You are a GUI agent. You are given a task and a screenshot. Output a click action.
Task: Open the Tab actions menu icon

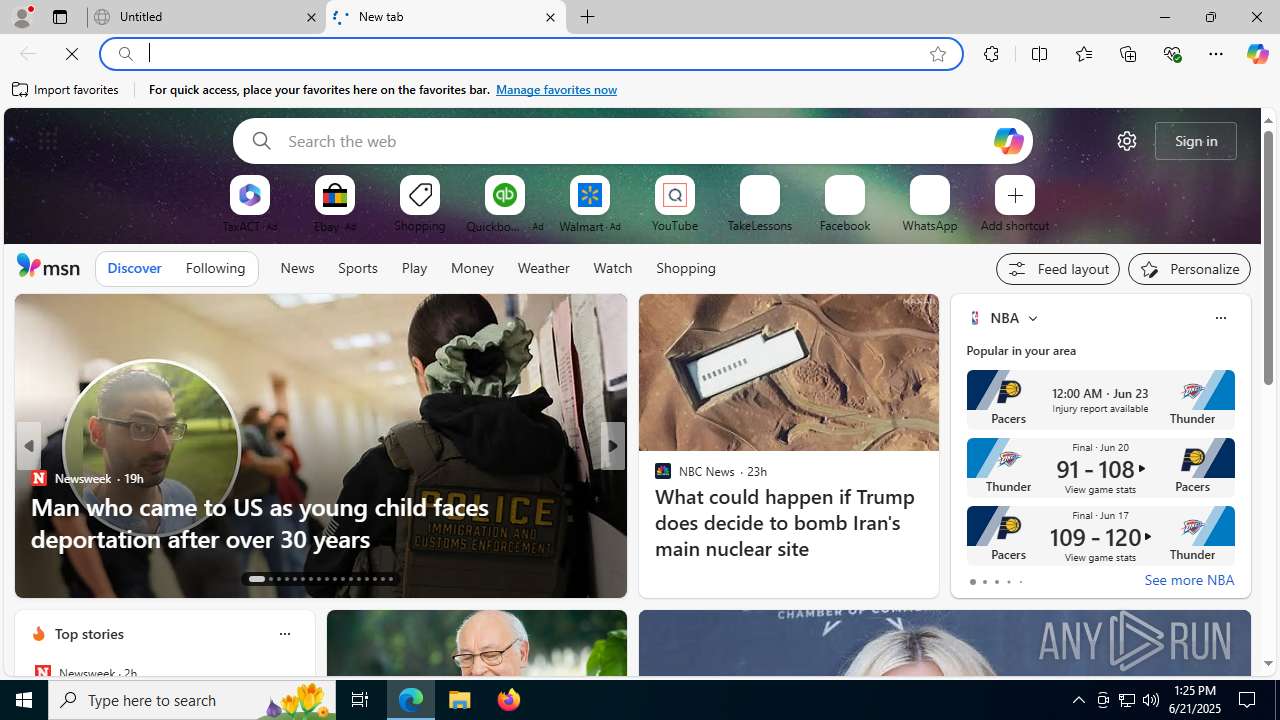click(x=59, y=17)
